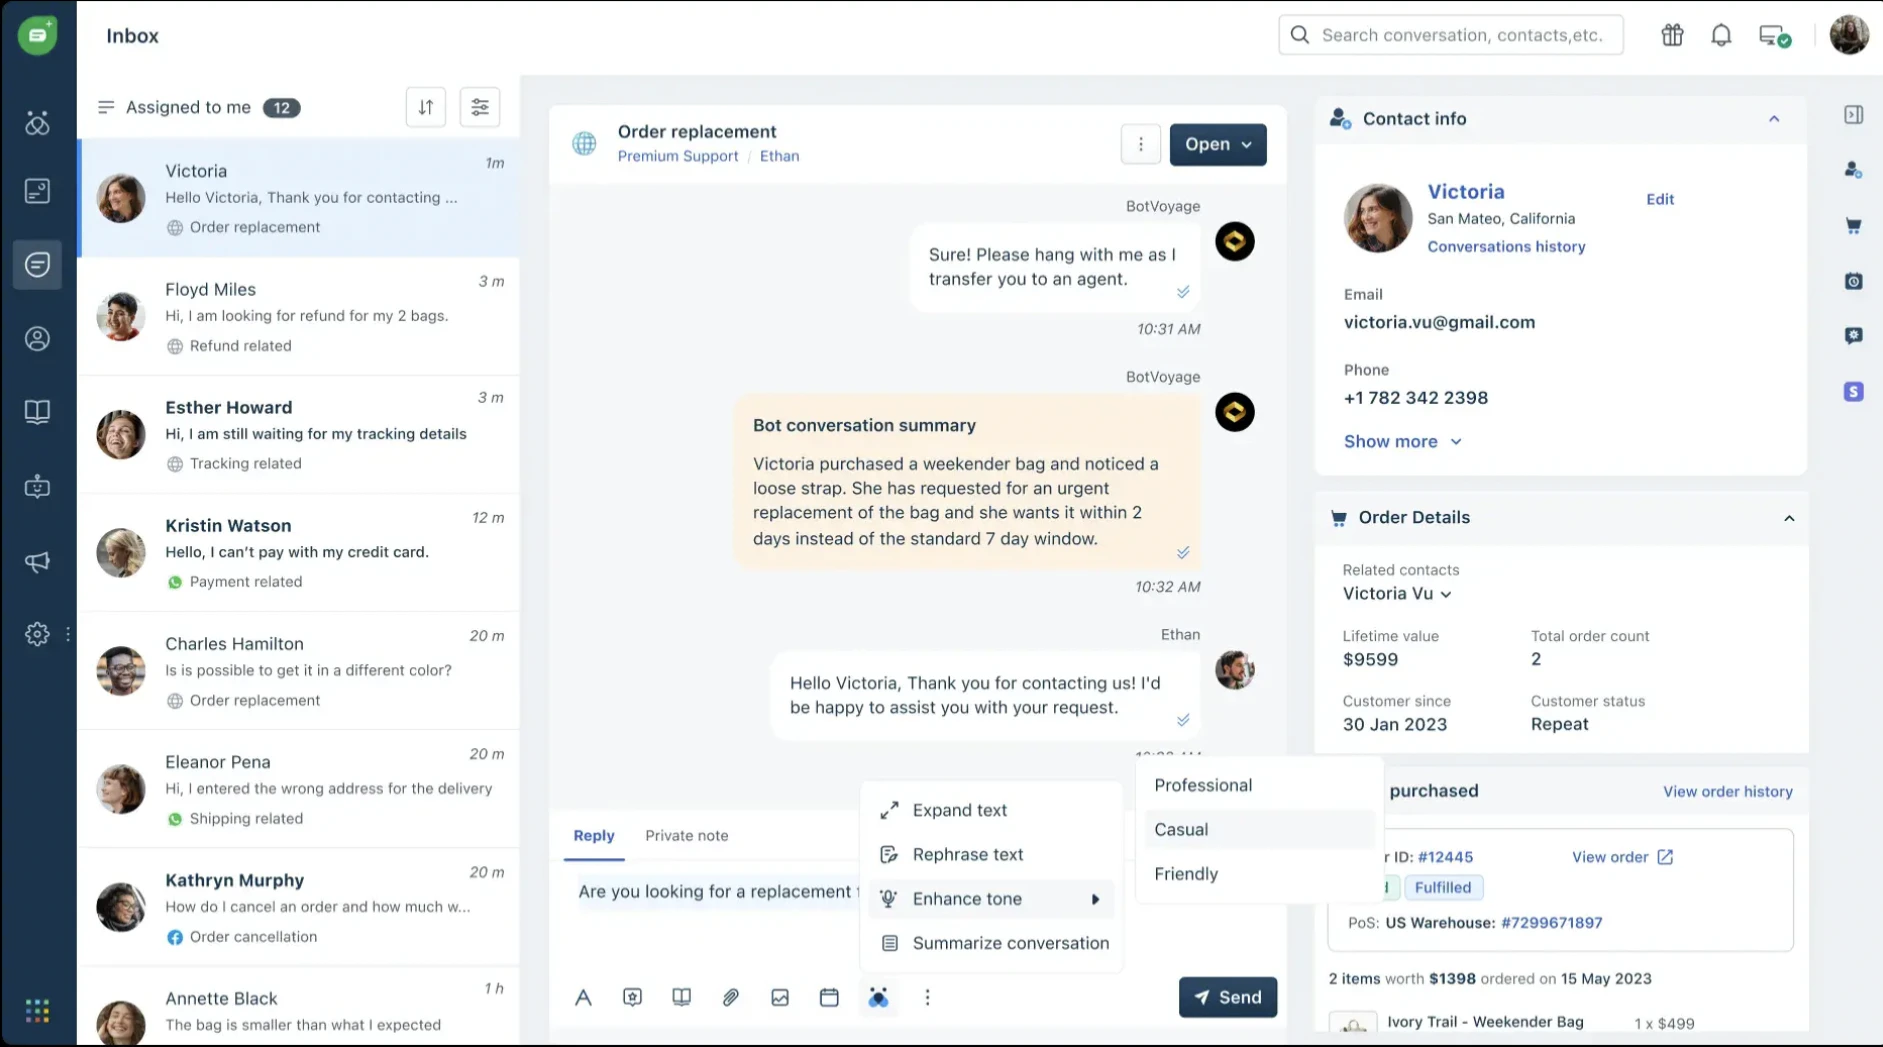Open the conversation filter options icon
Image resolution: width=1883 pixels, height=1047 pixels.
coord(480,107)
